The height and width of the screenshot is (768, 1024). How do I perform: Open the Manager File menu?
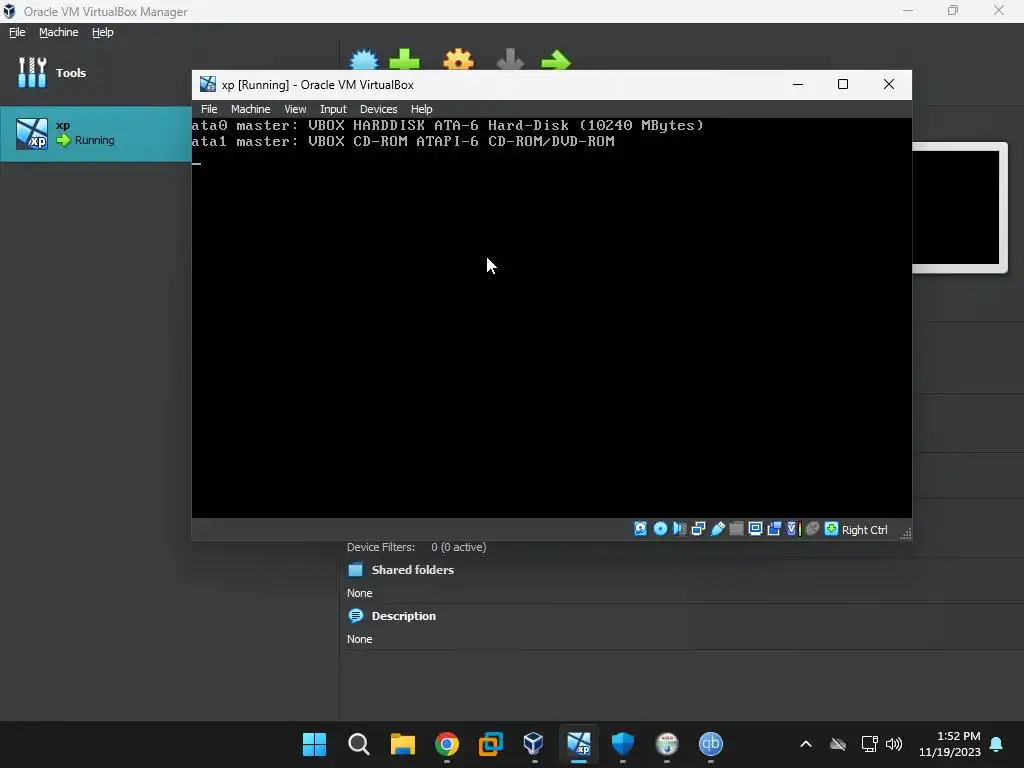coord(17,32)
